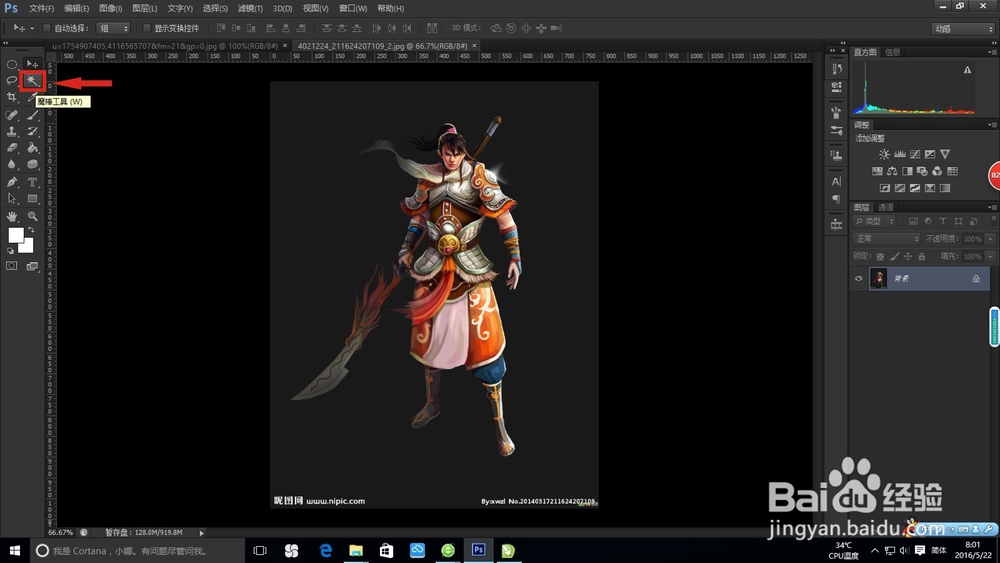
Task: Open Photoshop from Windows taskbar
Action: tap(478, 550)
